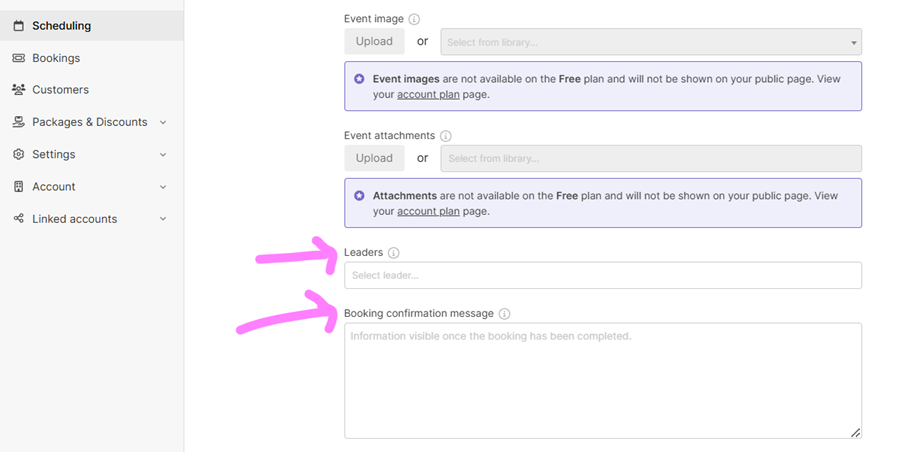Follow account plan link in Attachments notice
Image resolution: width=904 pixels, height=452 pixels.
tap(428, 211)
